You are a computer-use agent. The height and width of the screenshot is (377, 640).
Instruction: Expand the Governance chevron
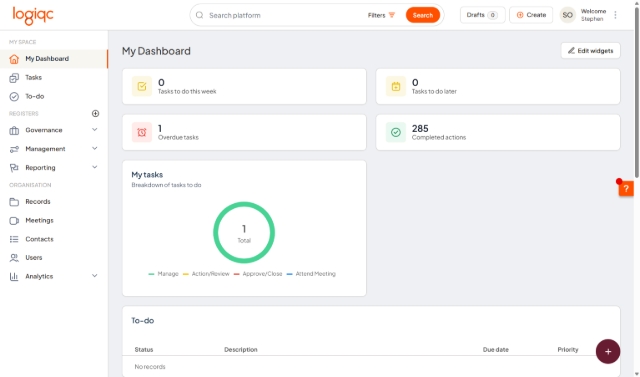pos(95,130)
